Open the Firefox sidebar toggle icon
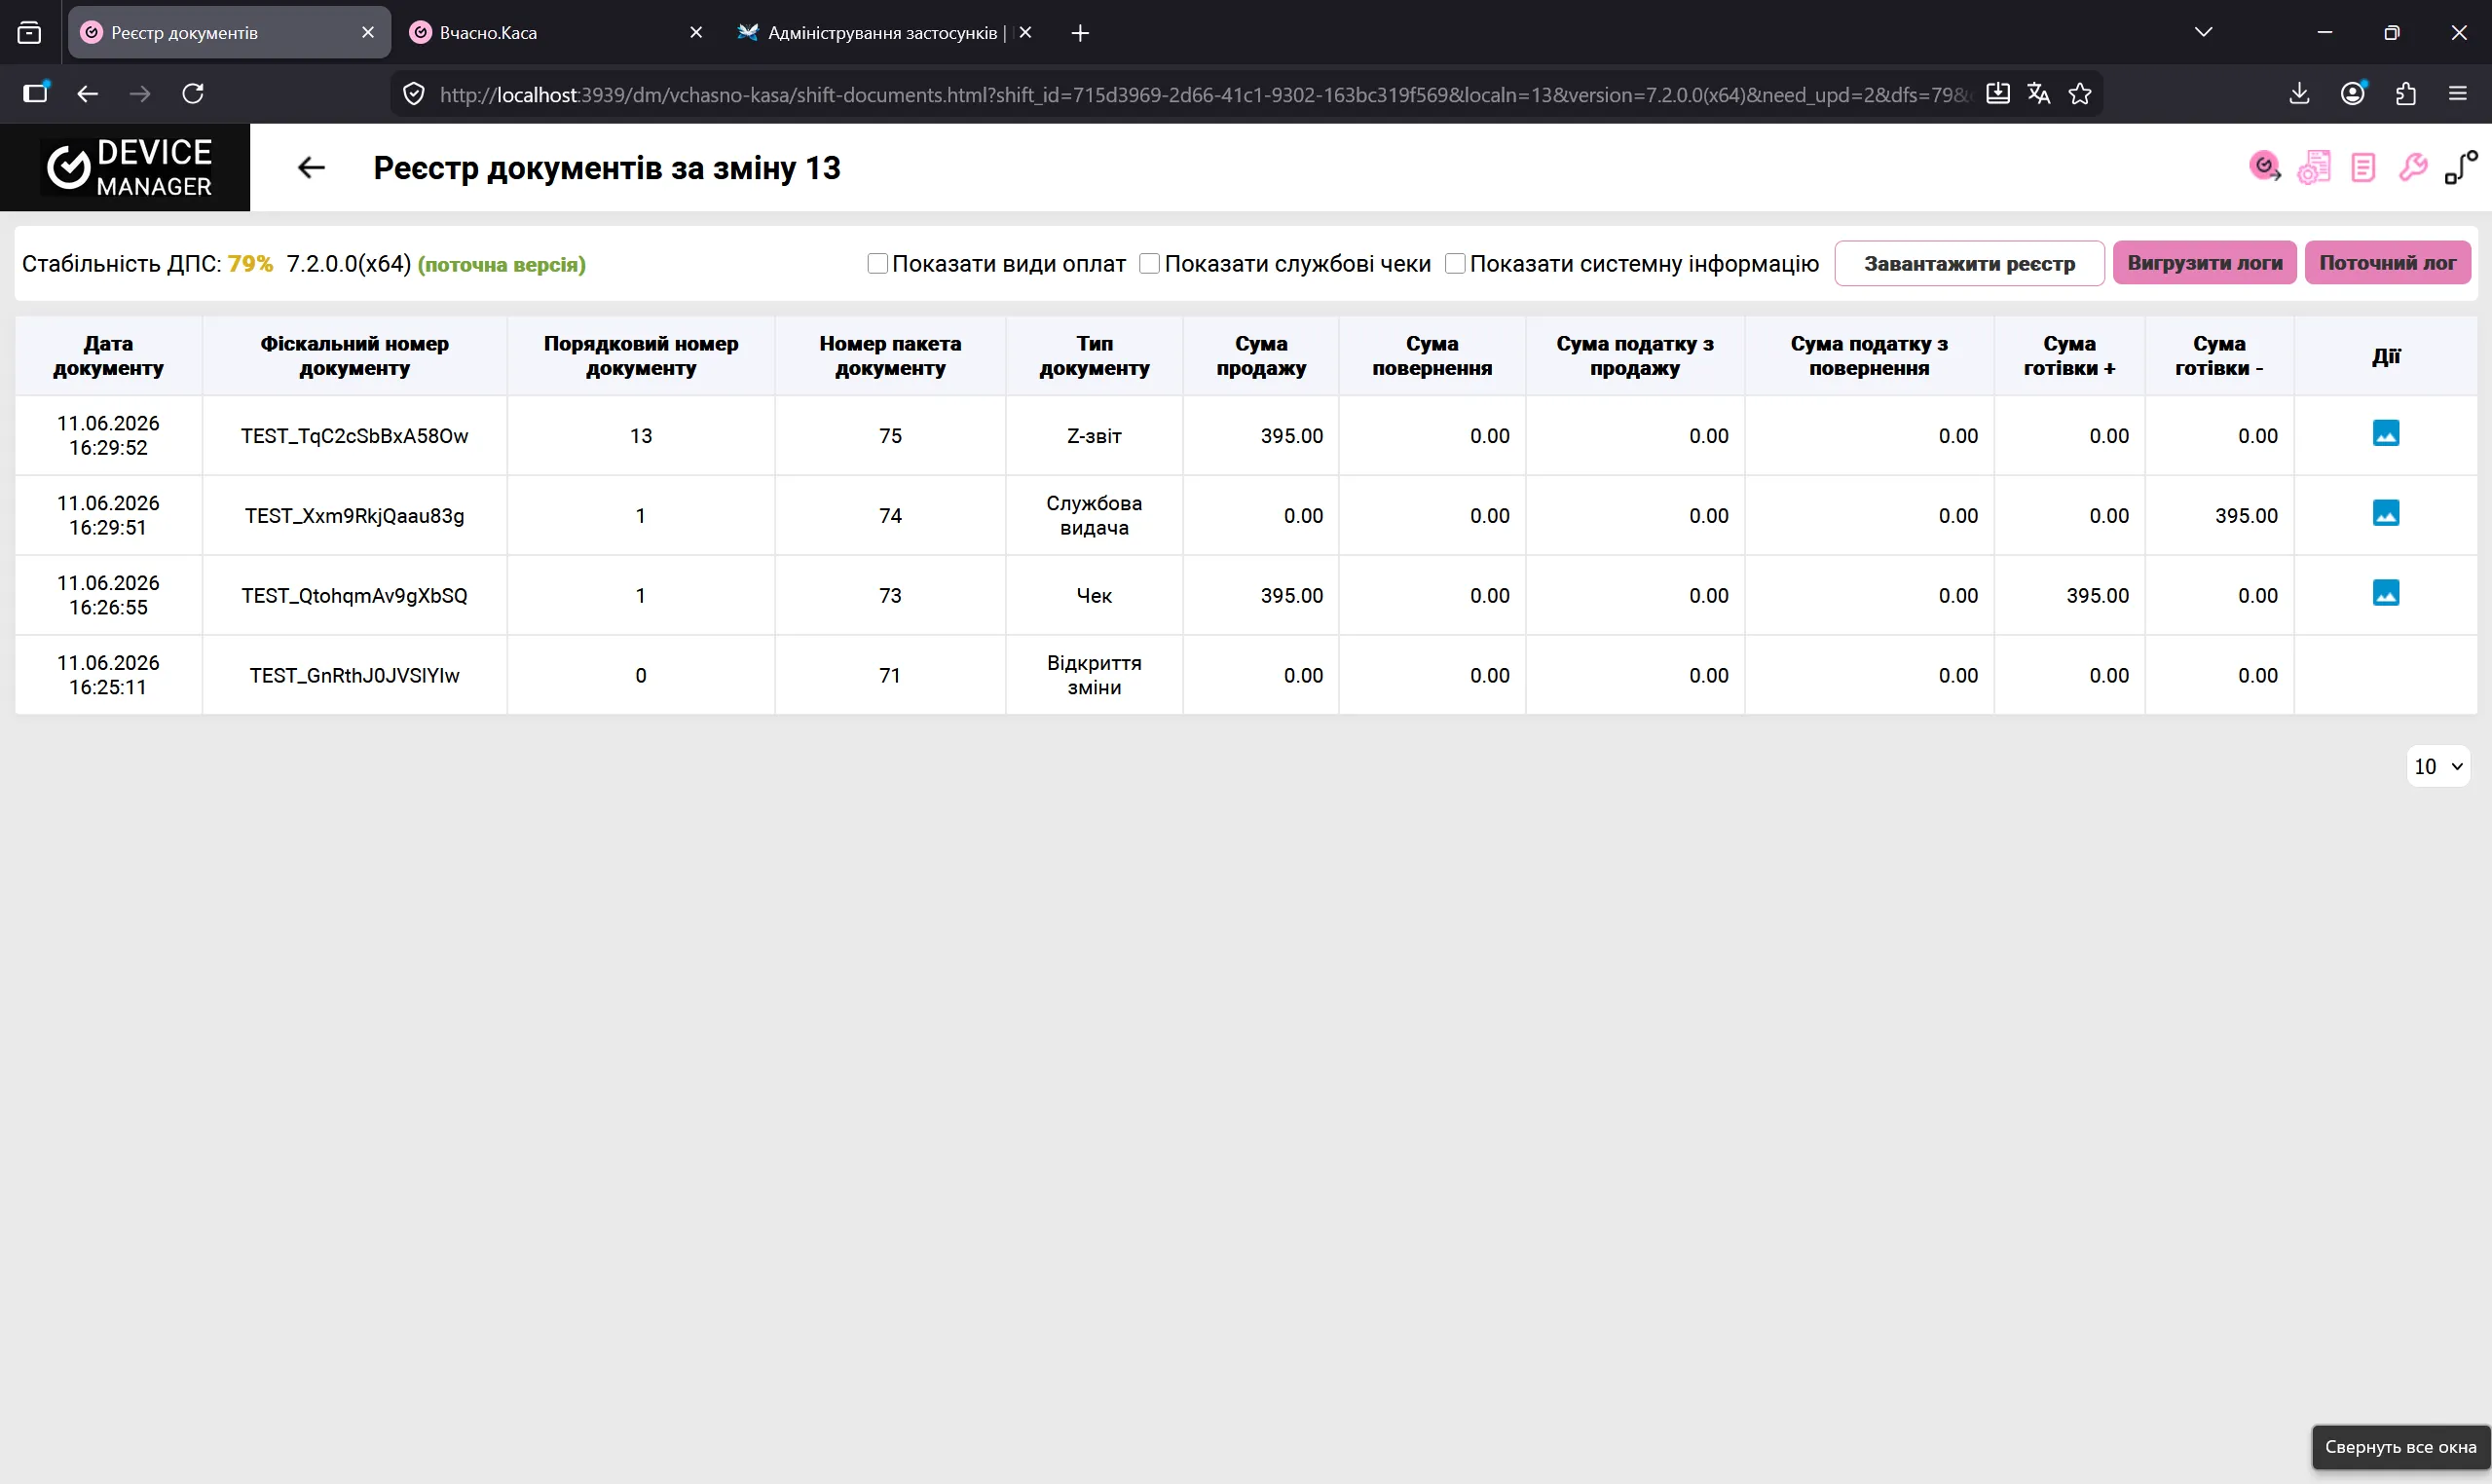The width and height of the screenshot is (2492, 1484). [36, 93]
